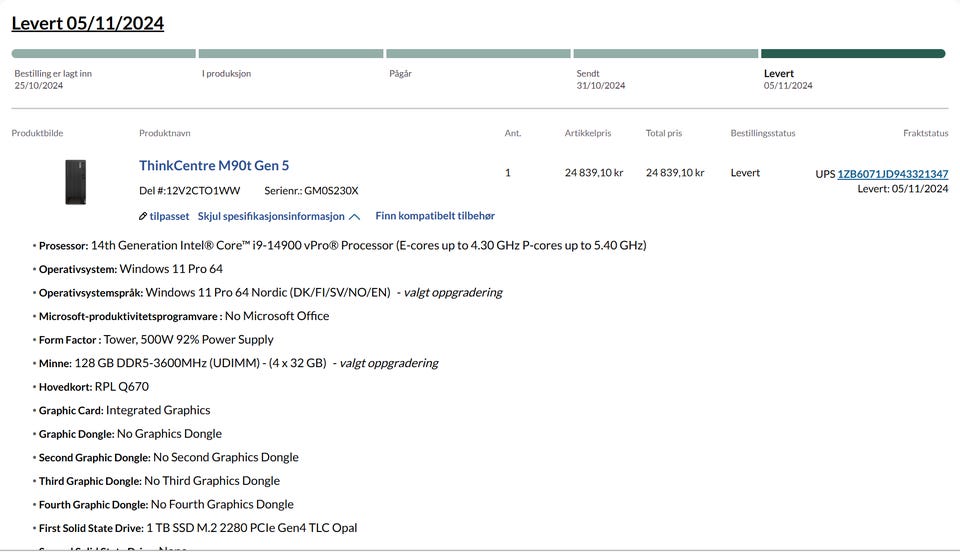Viewport: 960px width, 552px height.
Task: Click the Produktnavn column header
Action: (x=164, y=133)
